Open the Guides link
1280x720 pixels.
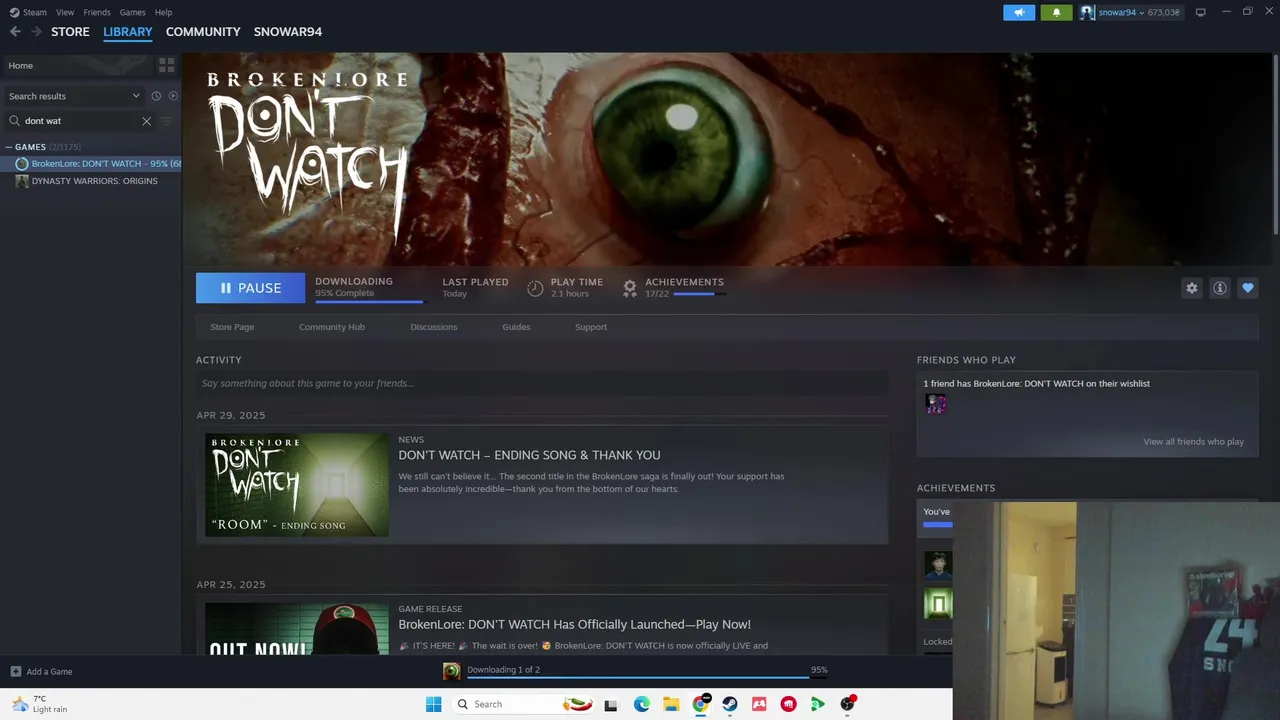tap(516, 327)
